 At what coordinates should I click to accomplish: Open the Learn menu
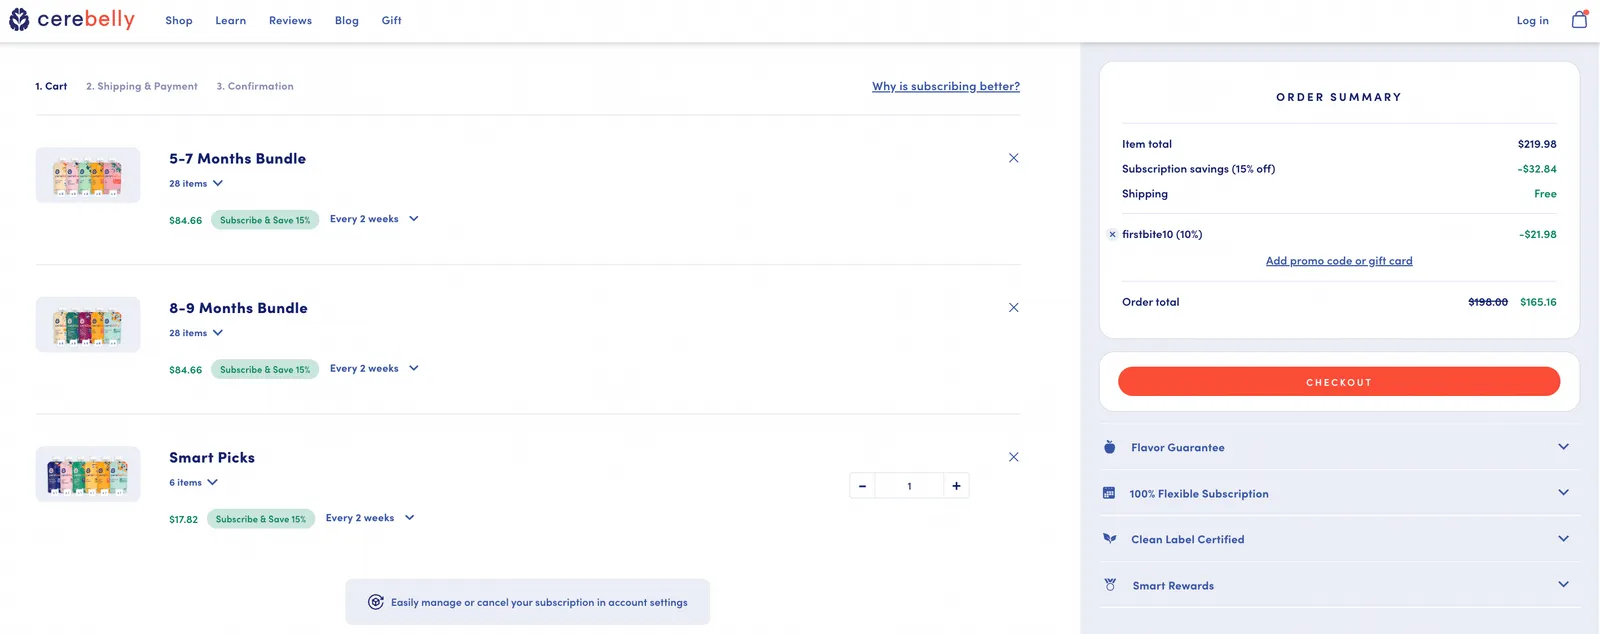[x=231, y=20]
